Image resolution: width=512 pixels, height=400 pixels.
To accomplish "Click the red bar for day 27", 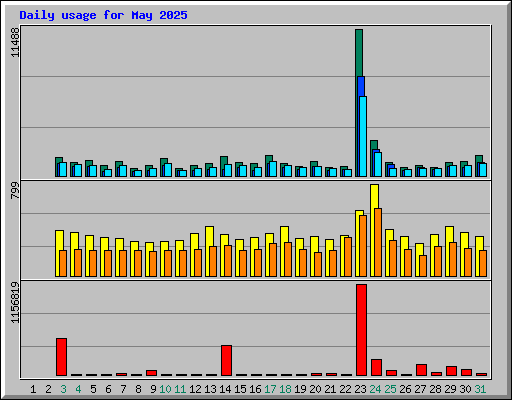I will (421, 370).
